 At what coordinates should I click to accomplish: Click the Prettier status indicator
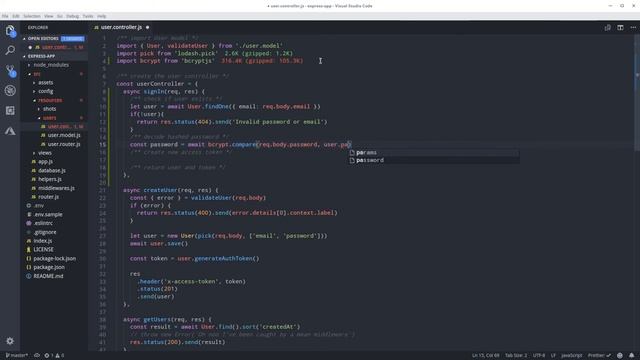pos(599,356)
